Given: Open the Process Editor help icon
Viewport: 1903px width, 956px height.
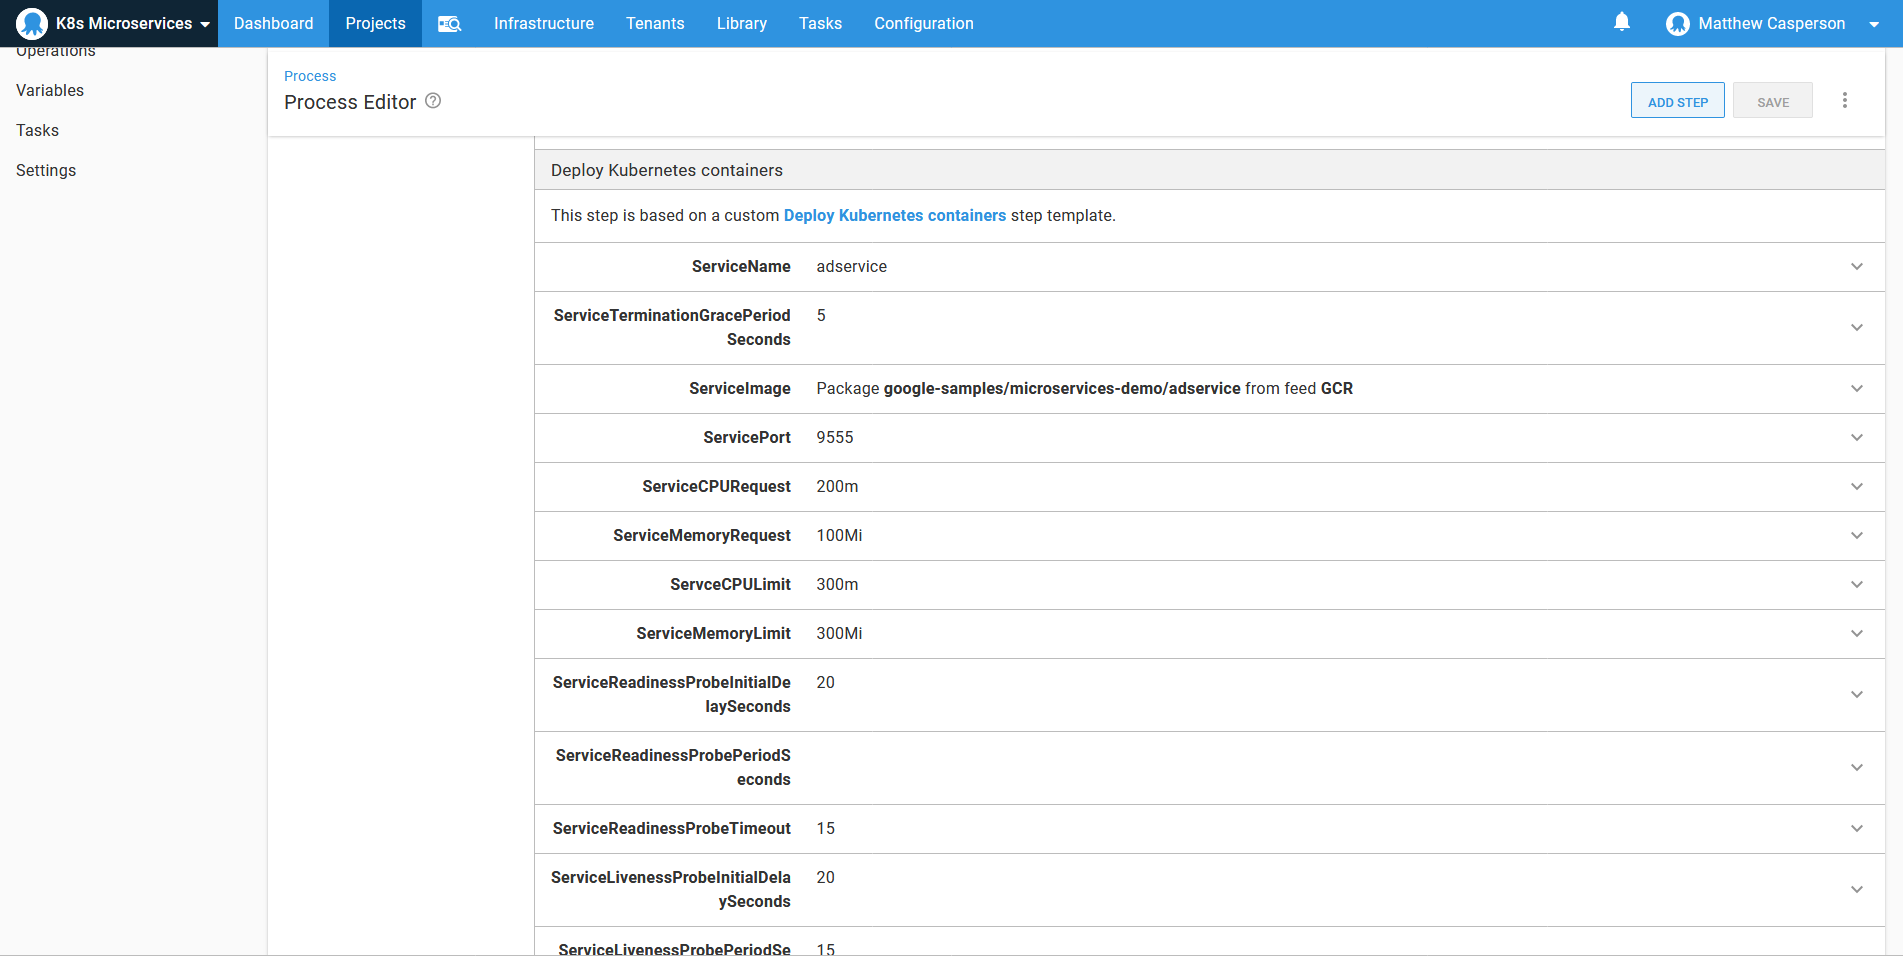Looking at the screenshot, I should point(433,101).
